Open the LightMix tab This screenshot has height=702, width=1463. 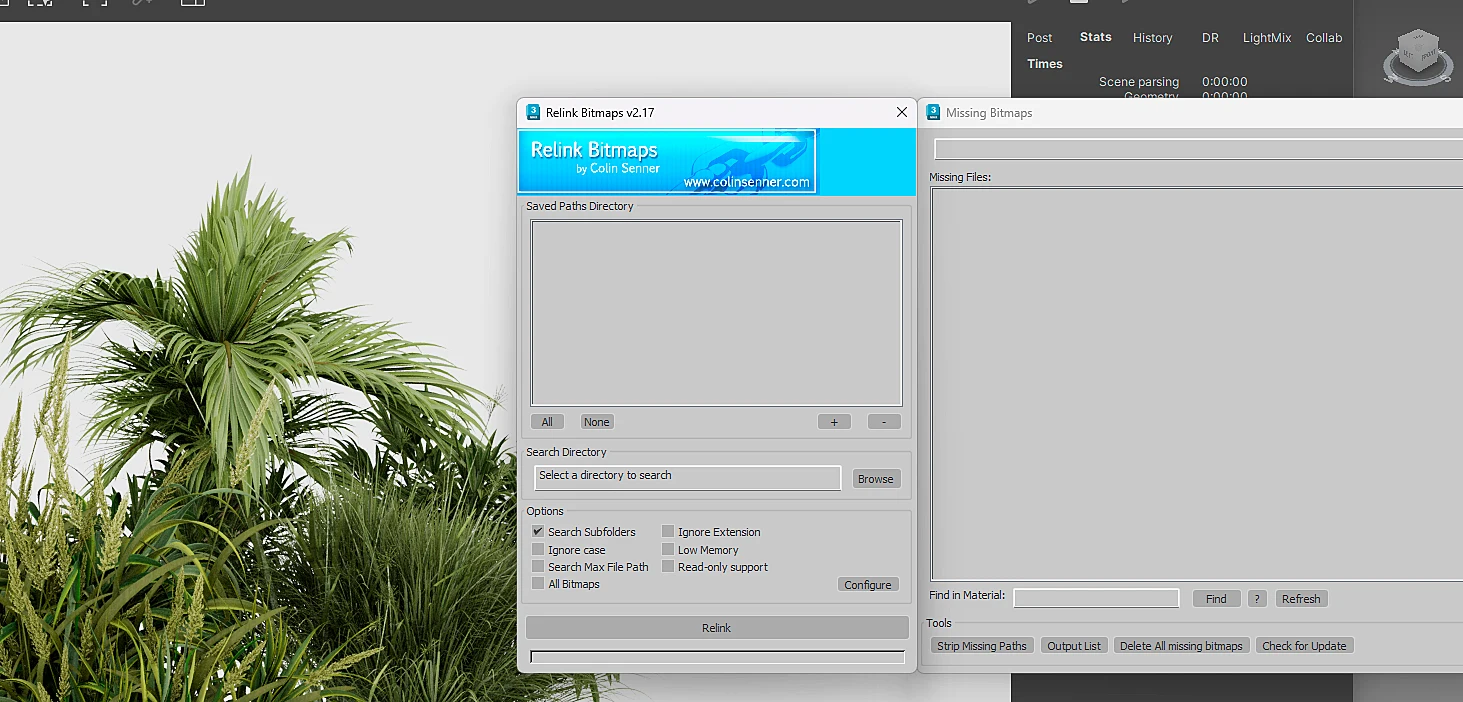pos(1267,38)
